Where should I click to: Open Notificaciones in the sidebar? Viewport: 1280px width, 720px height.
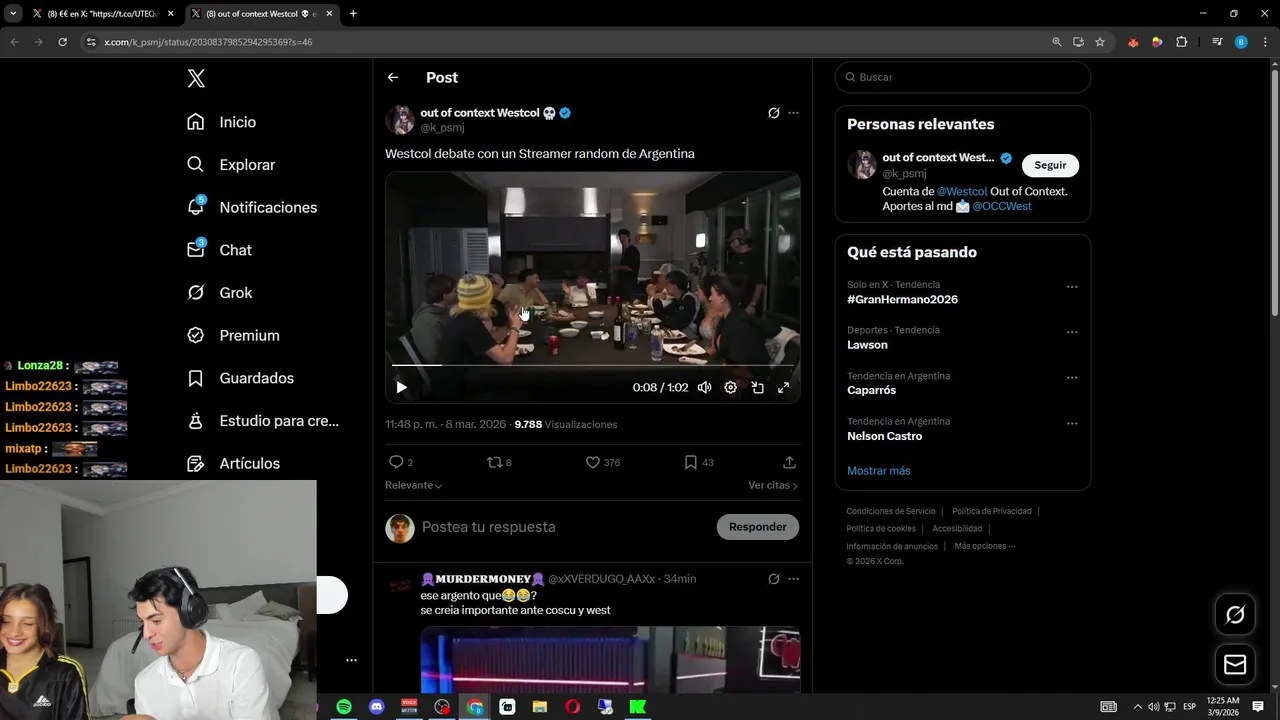(x=252, y=207)
